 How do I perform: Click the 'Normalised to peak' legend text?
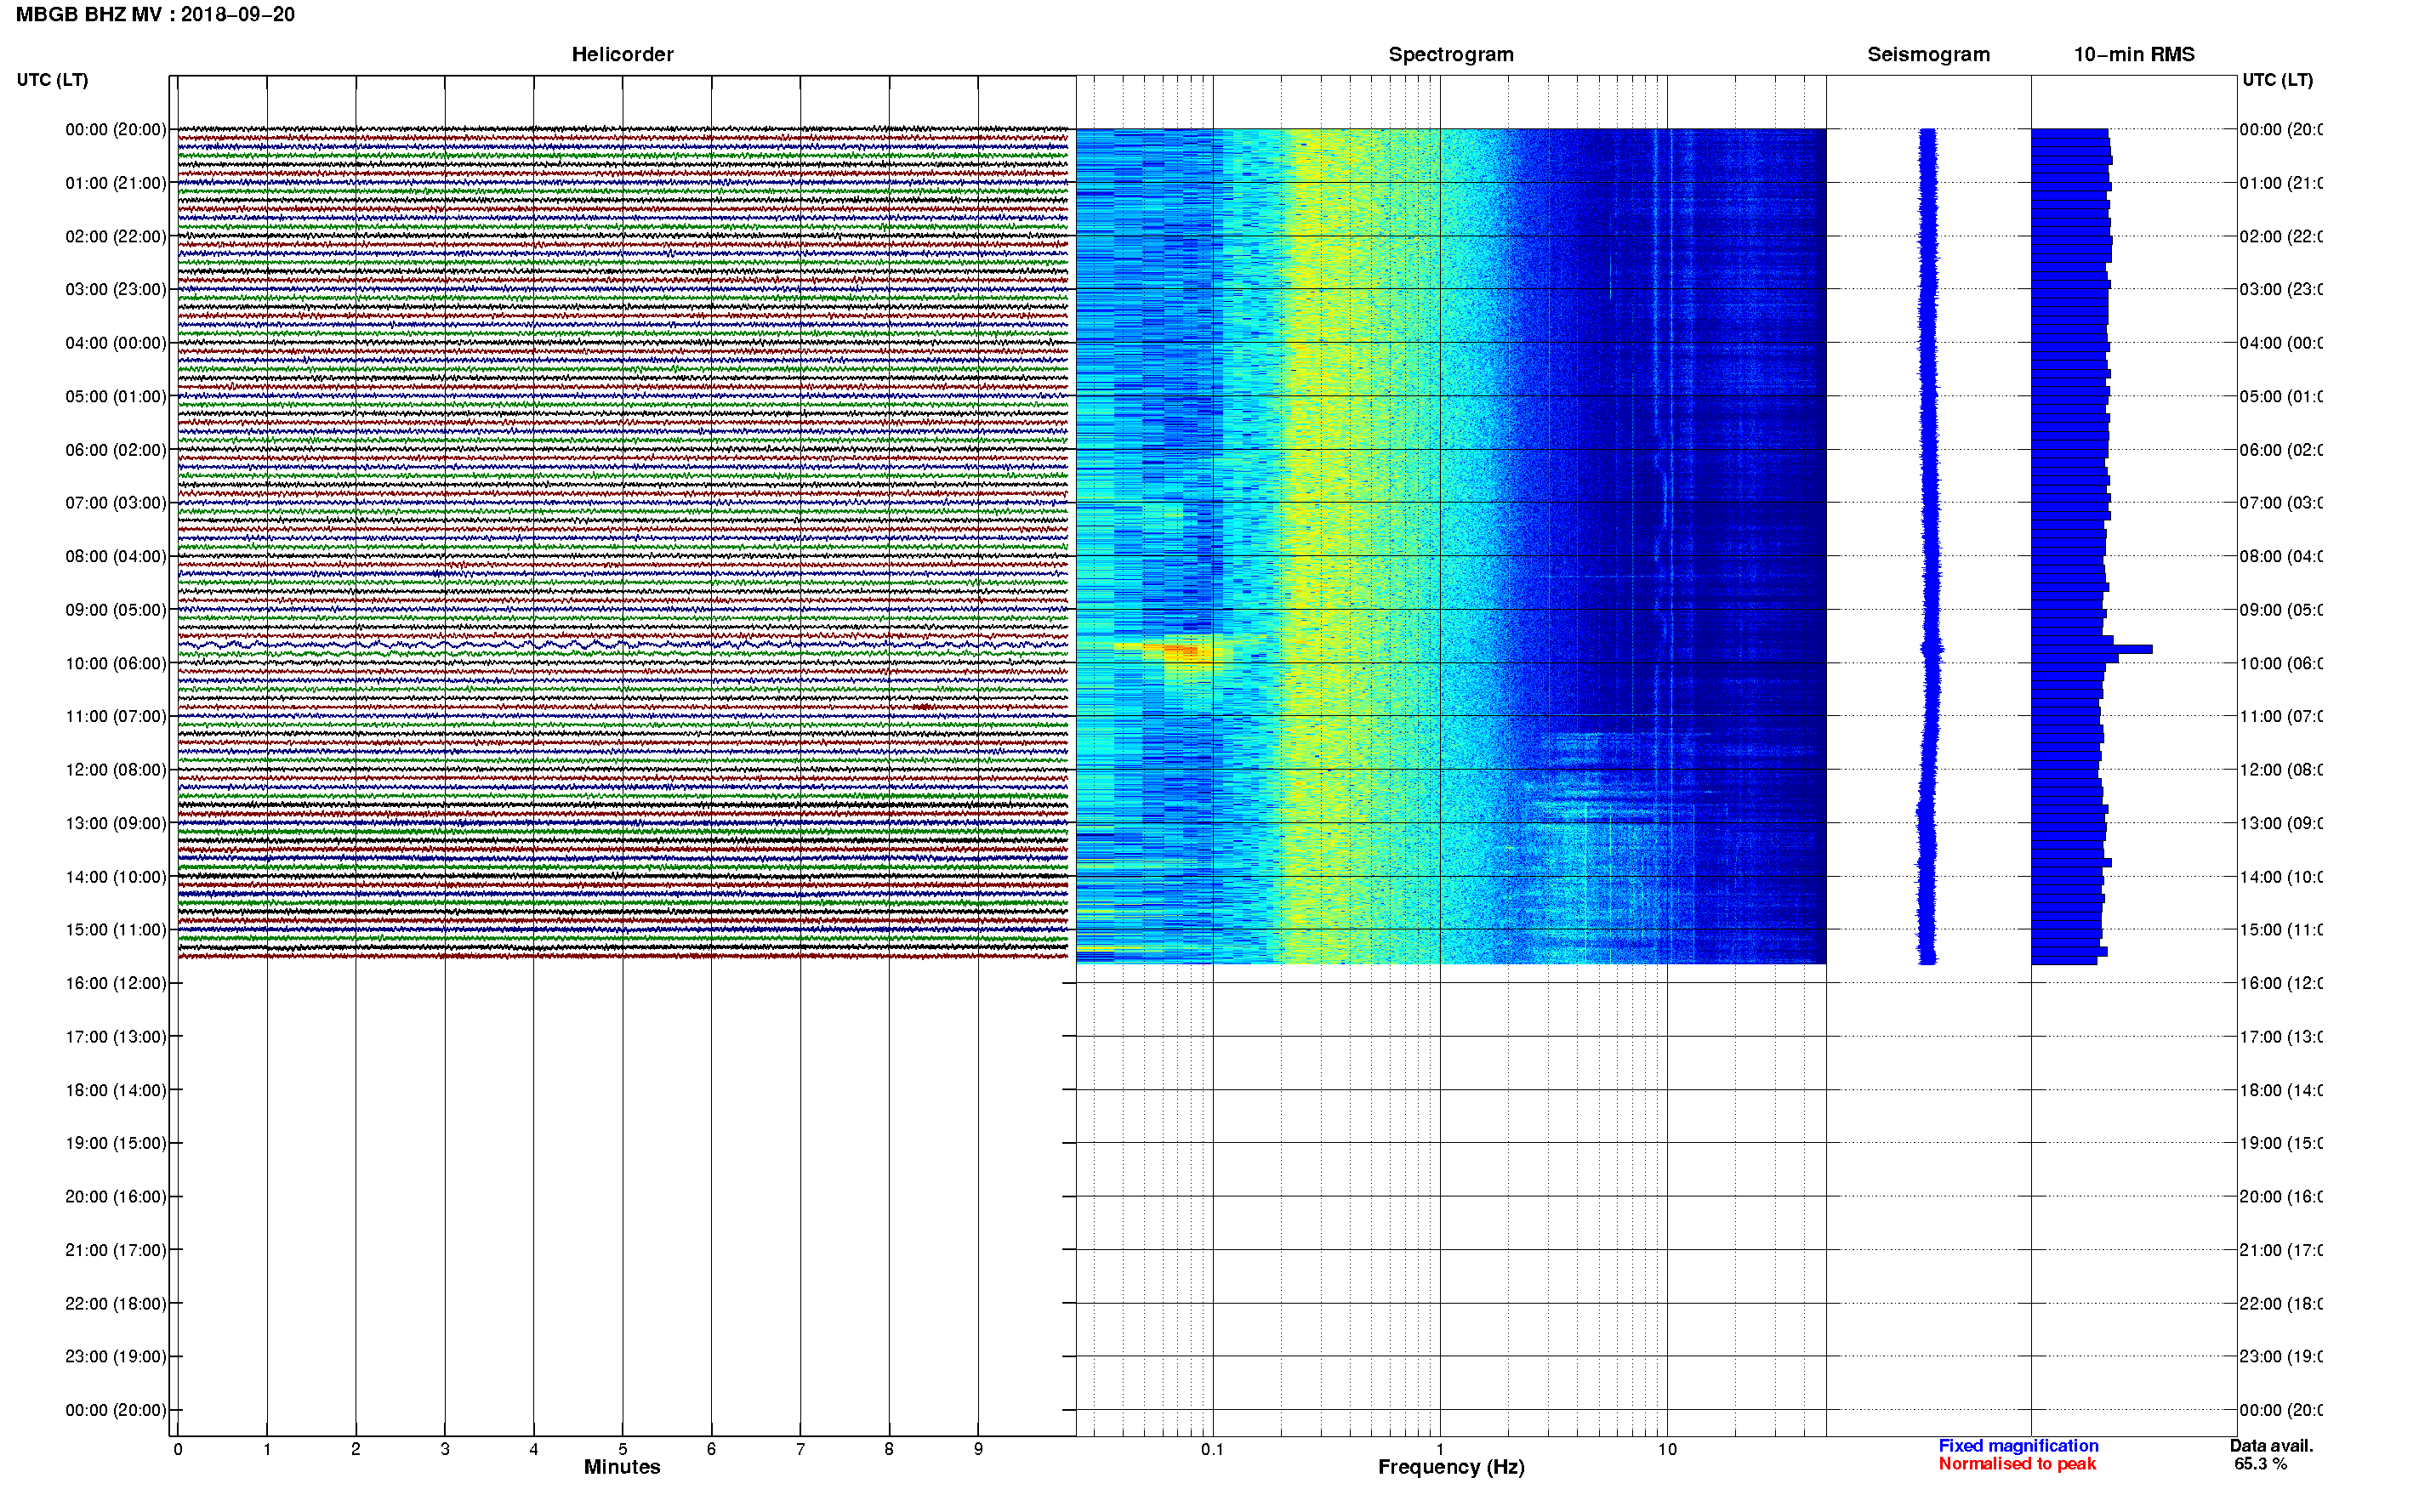coord(2017,1464)
